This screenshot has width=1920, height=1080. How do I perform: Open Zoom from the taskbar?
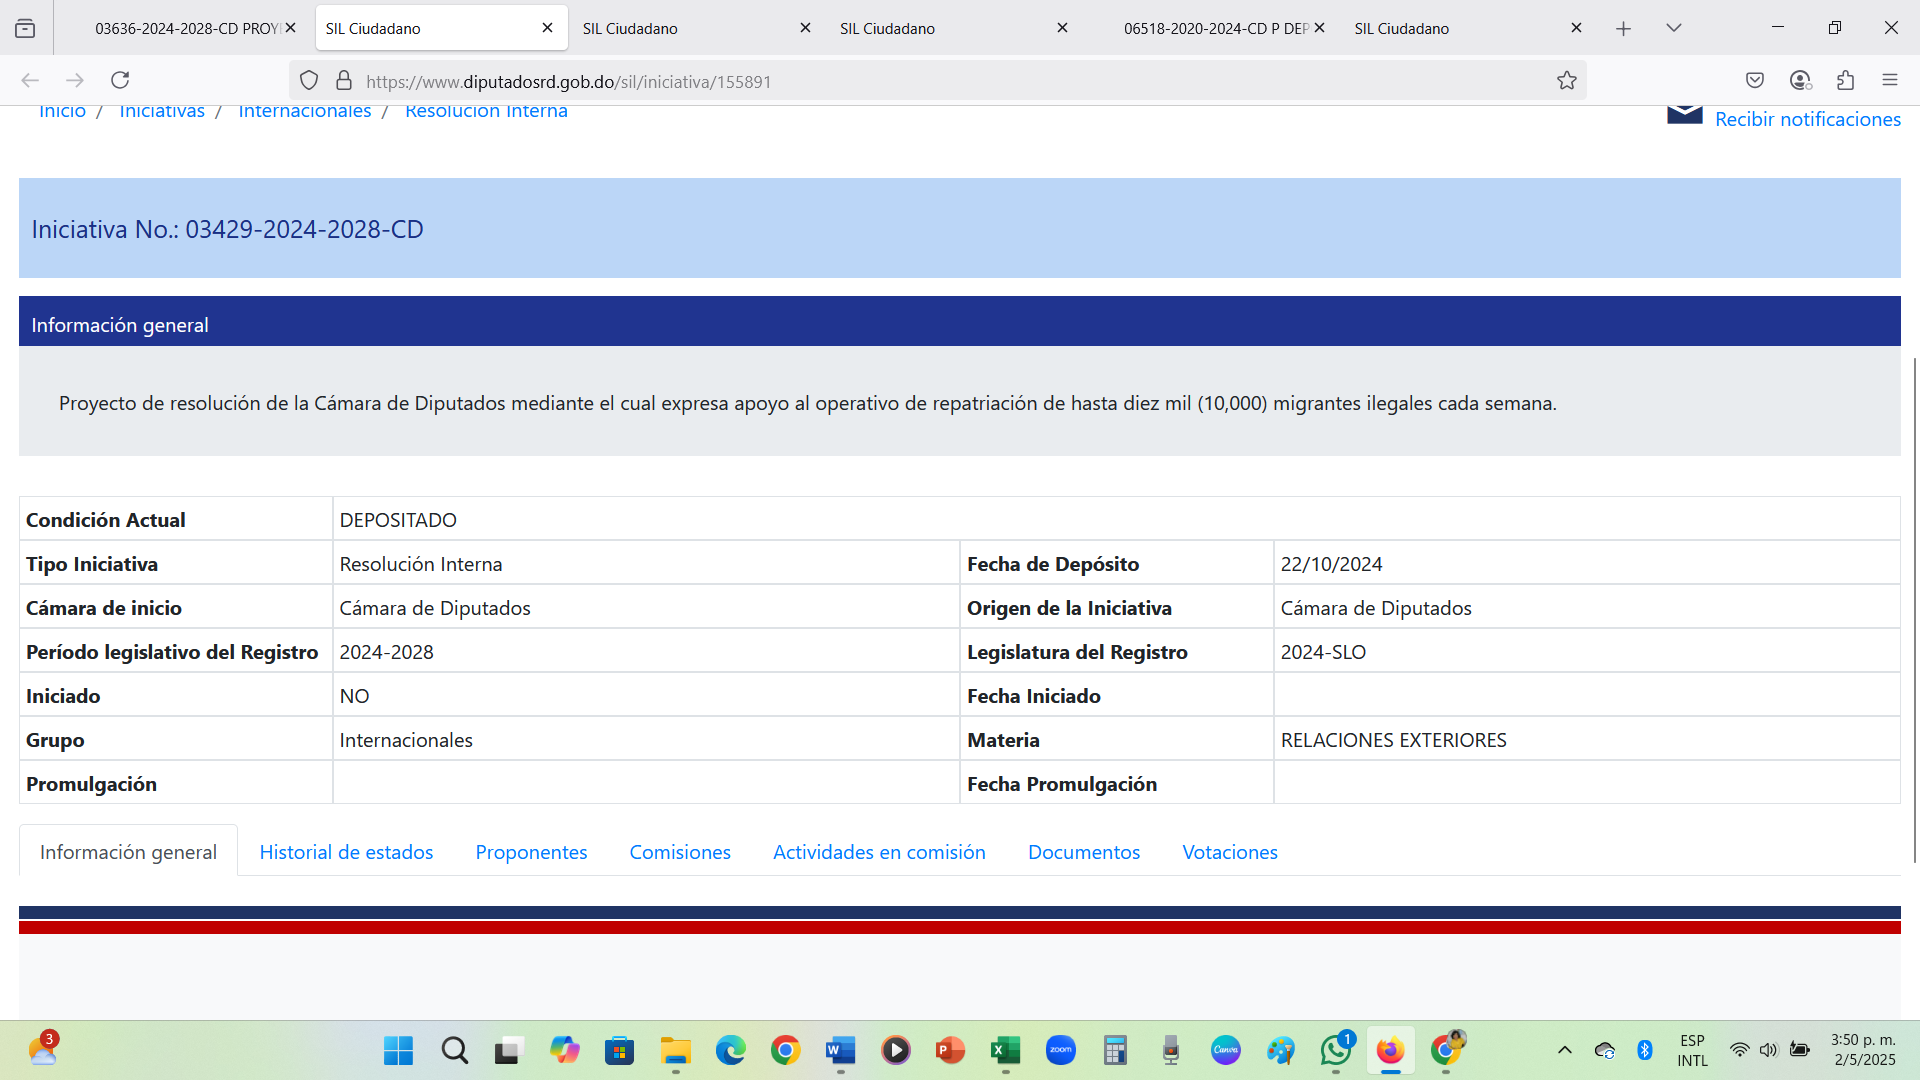point(1061,1050)
